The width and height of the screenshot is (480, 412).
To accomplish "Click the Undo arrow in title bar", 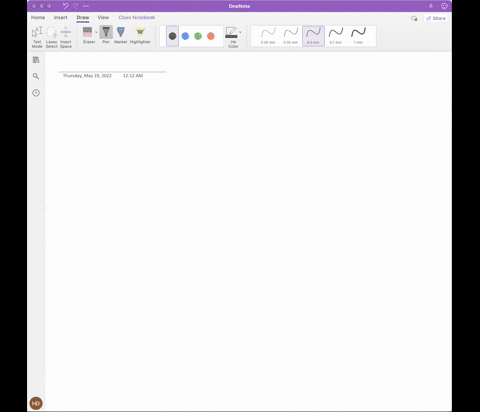I will pos(65,6).
